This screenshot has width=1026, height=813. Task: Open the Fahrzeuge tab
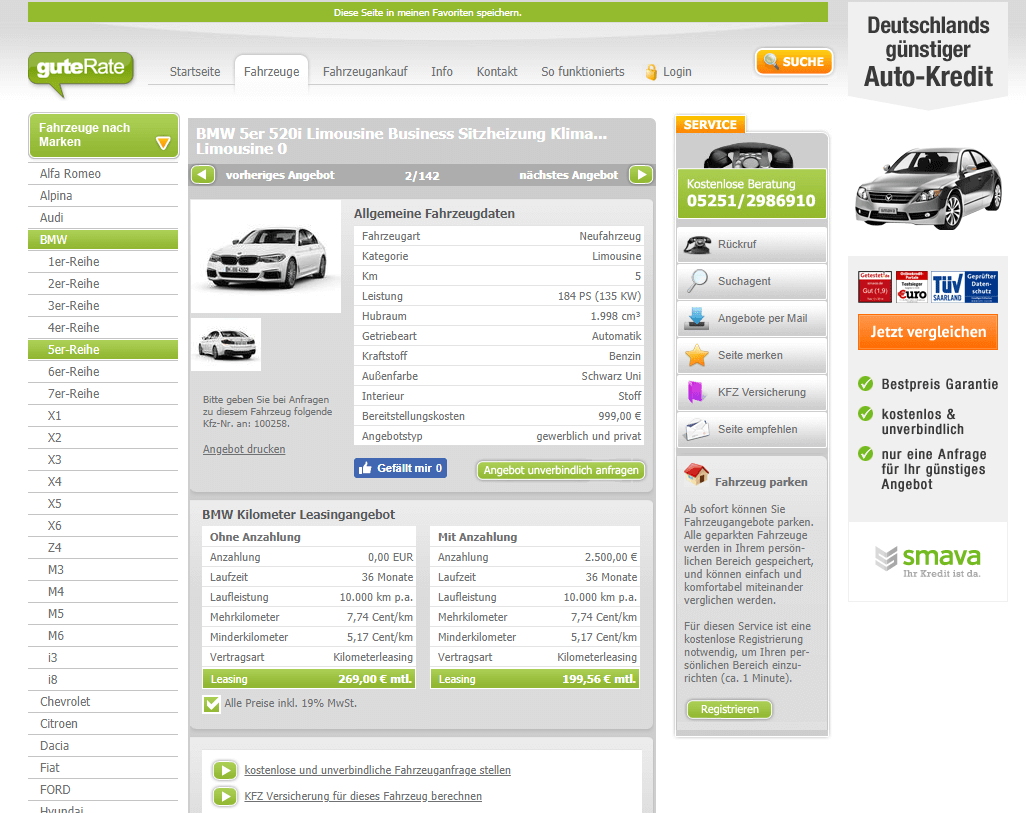[x=272, y=72]
